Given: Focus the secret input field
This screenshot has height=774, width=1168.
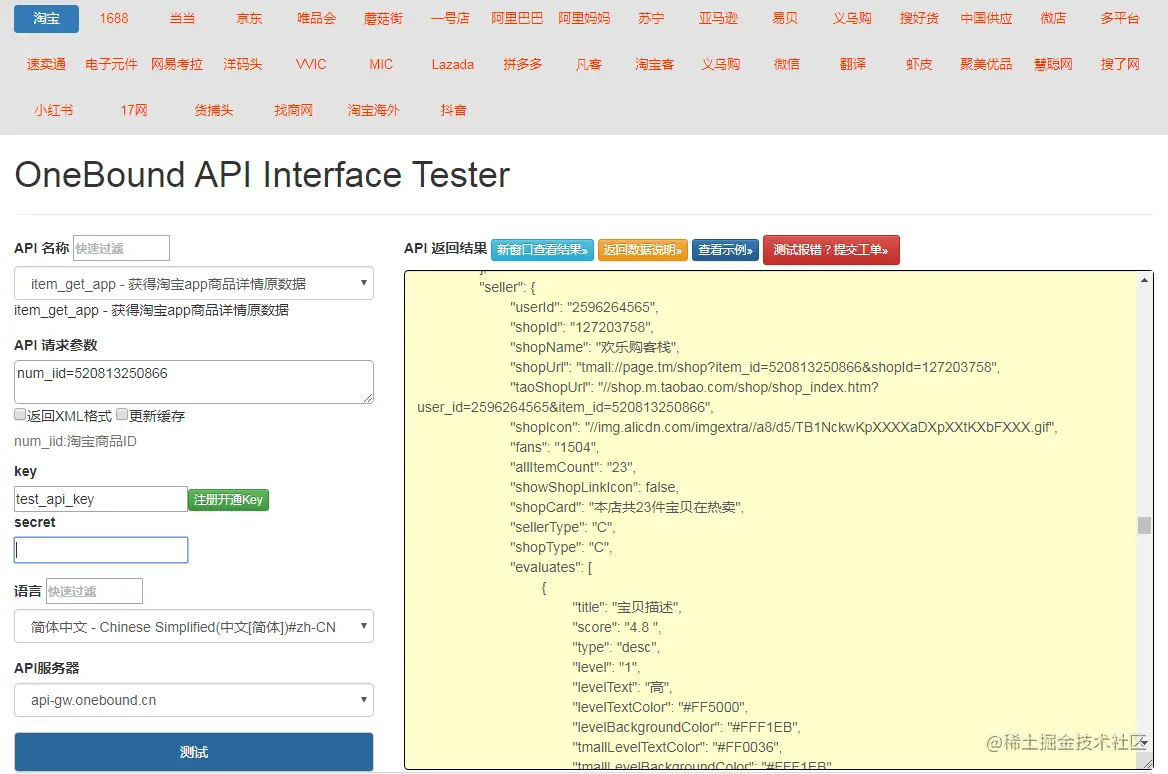Looking at the screenshot, I should tap(101, 550).
